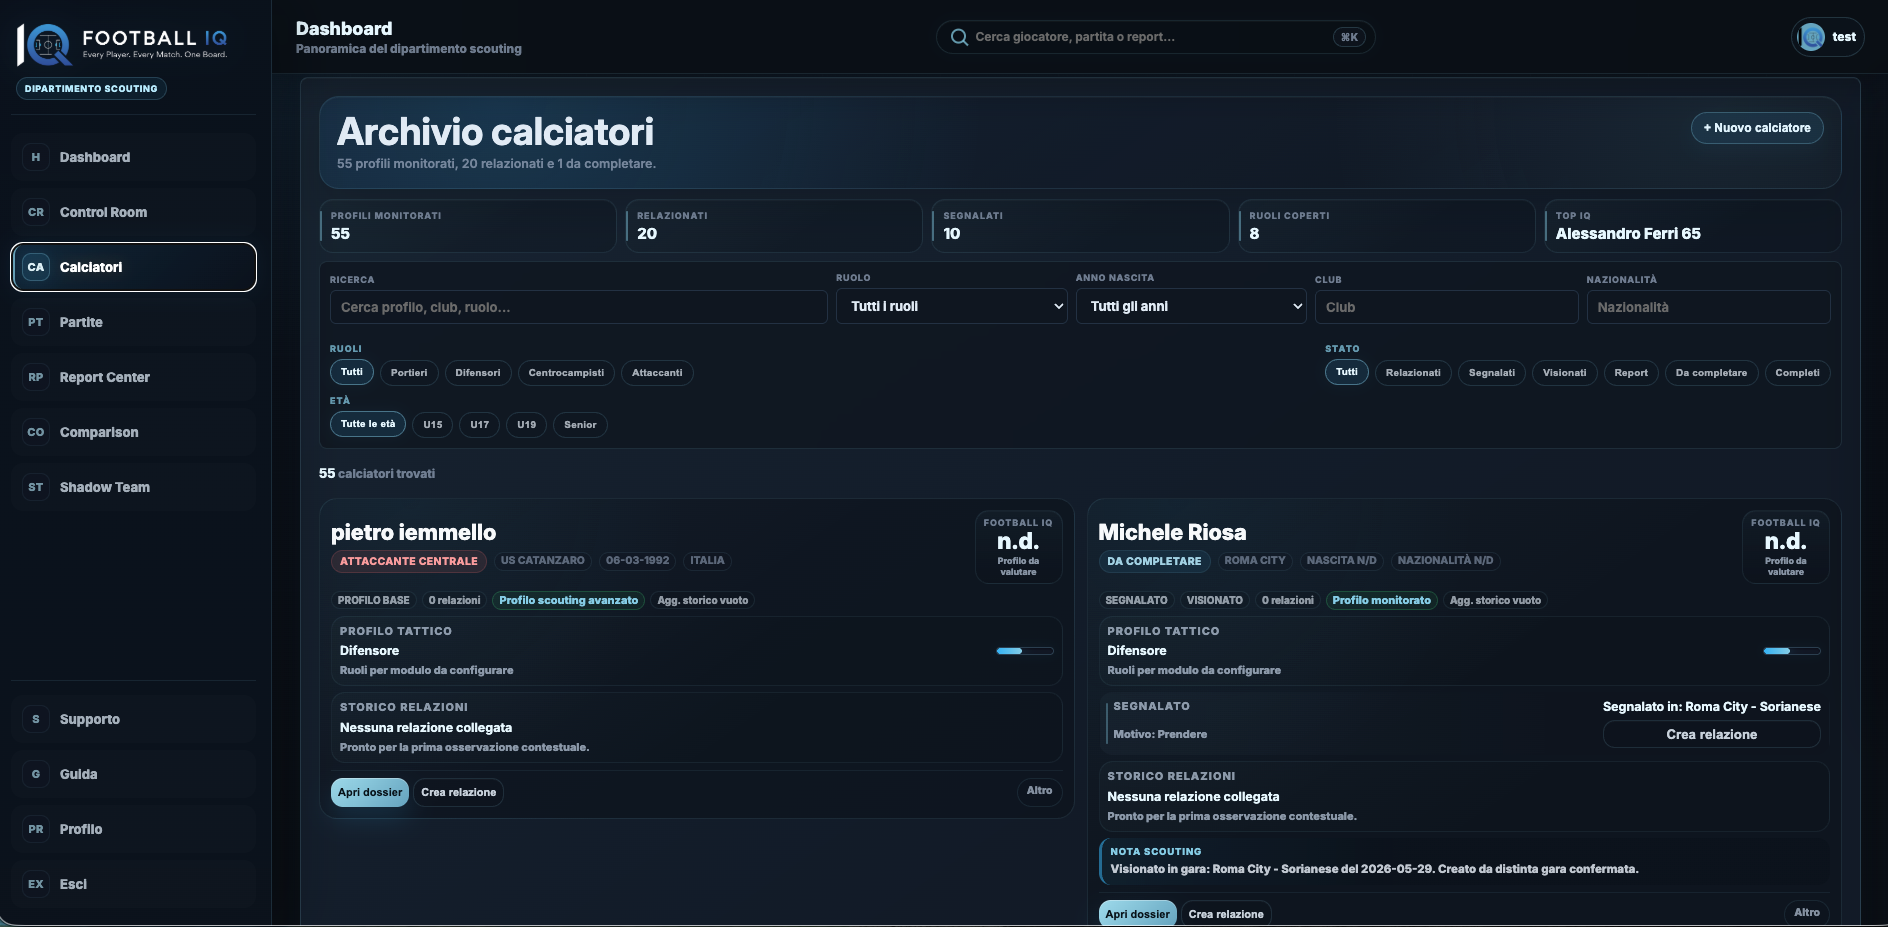Click pietro iemmello tactical profile progress bar
Screen dimensions: 1888x927
1025,651
